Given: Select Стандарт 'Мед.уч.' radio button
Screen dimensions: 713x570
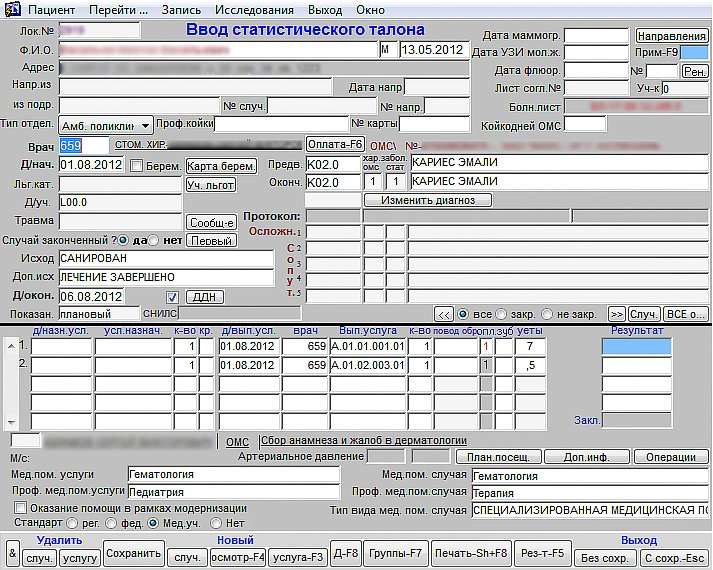Looking at the screenshot, I should [x=153, y=524].
